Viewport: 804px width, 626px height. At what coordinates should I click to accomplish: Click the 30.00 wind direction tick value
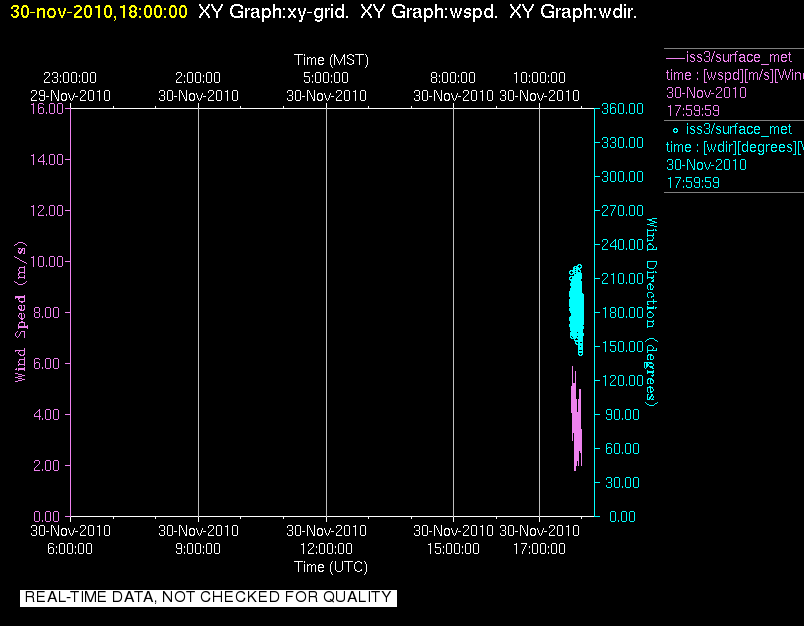pos(622,482)
